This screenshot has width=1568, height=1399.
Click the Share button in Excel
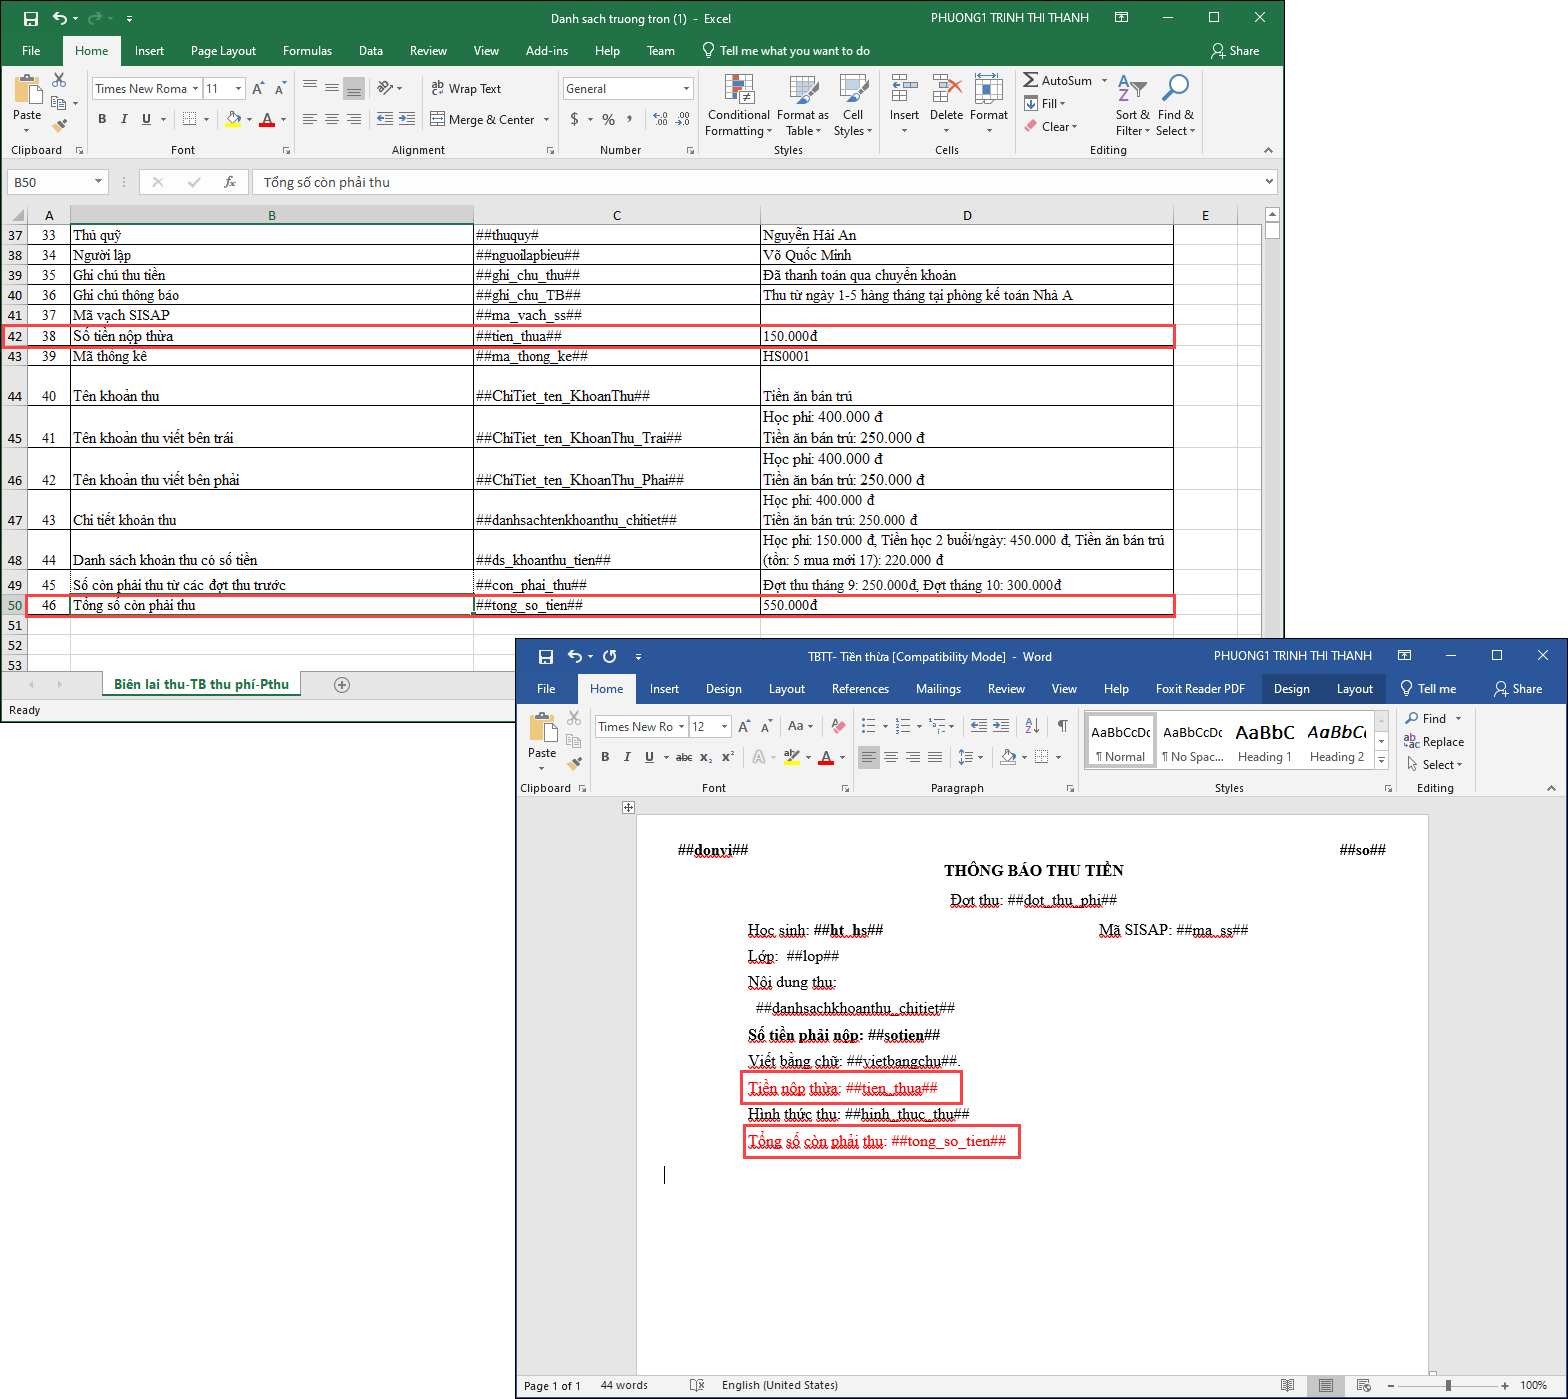tap(1235, 51)
